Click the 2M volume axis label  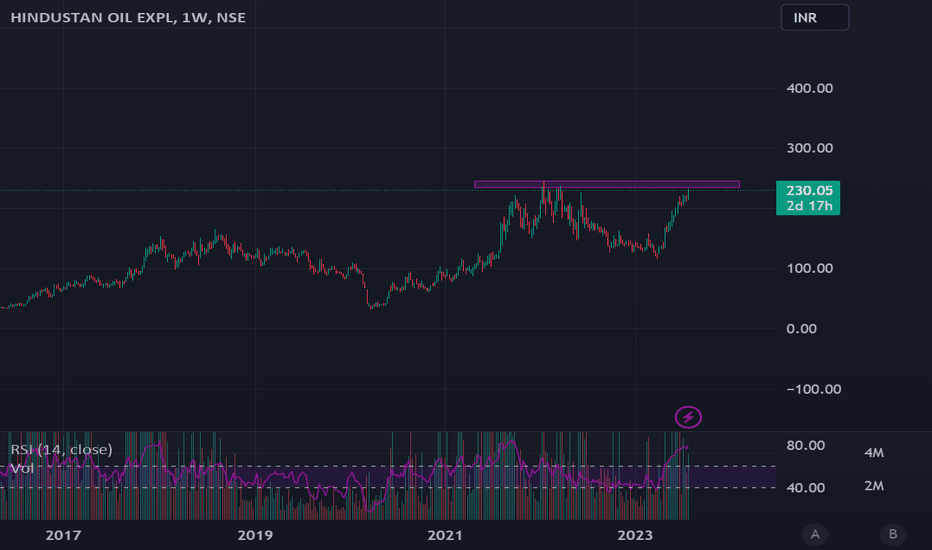pos(874,486)
